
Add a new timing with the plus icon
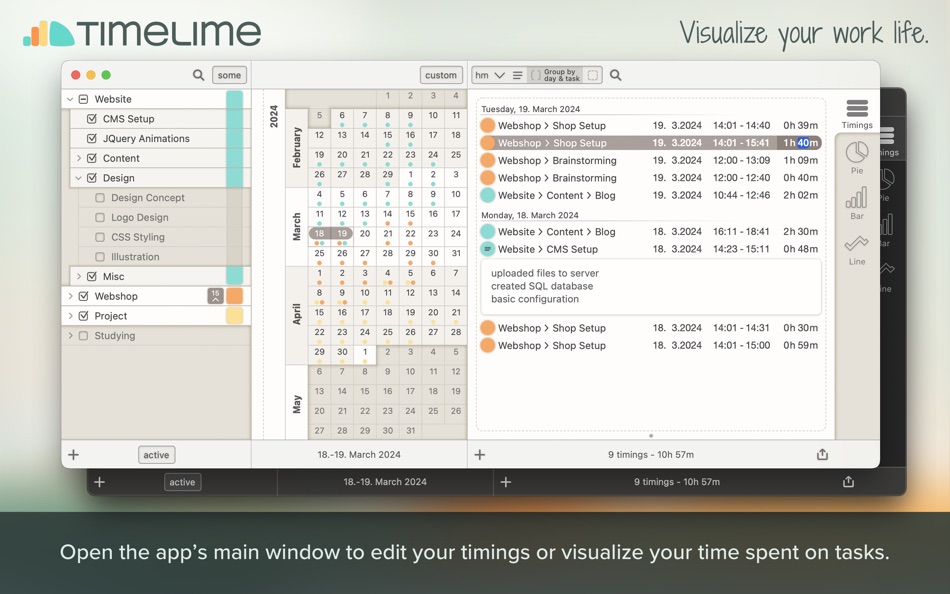pos(480,455)
